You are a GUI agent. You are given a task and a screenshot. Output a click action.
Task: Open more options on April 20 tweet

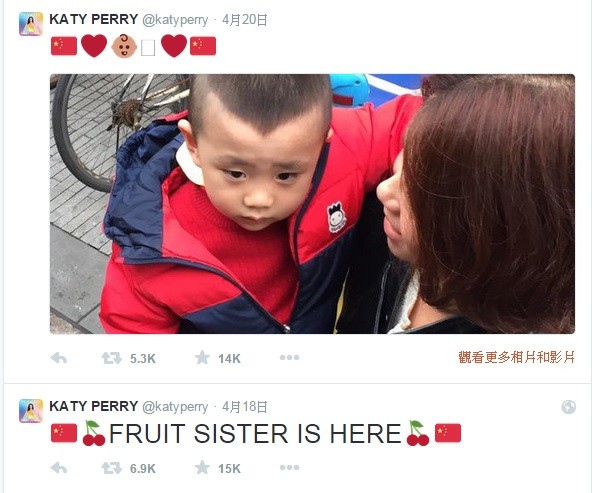click(289, 357)
